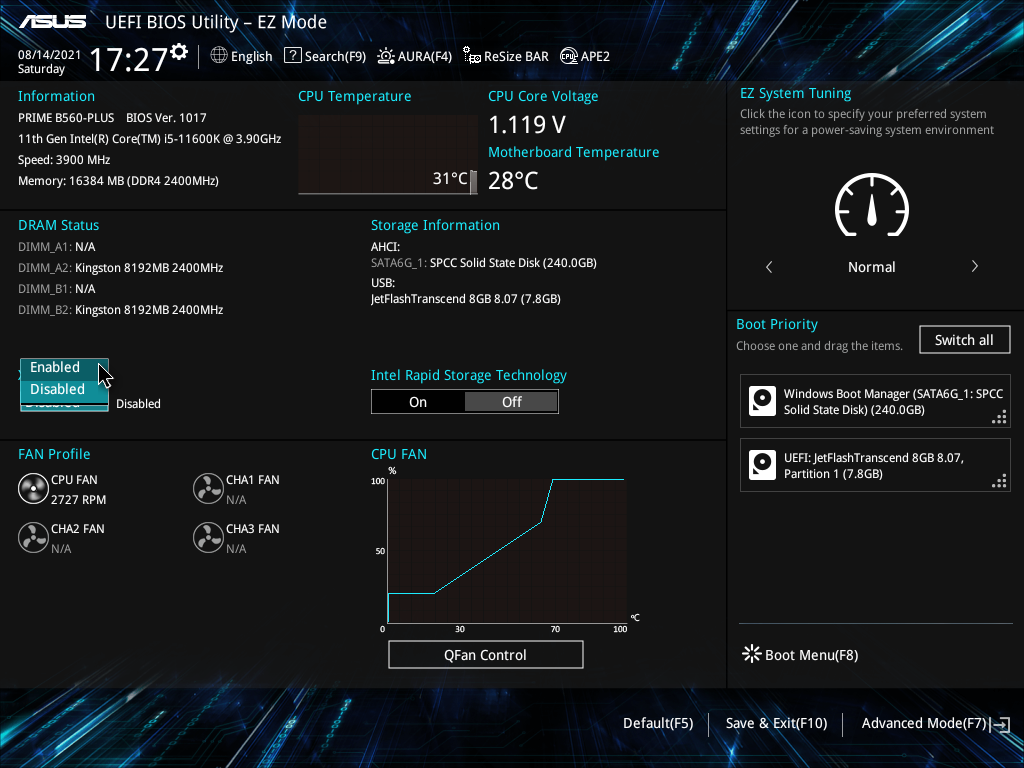
Task: Open the Search(F9) question mark icon
Action: point(293,56)
